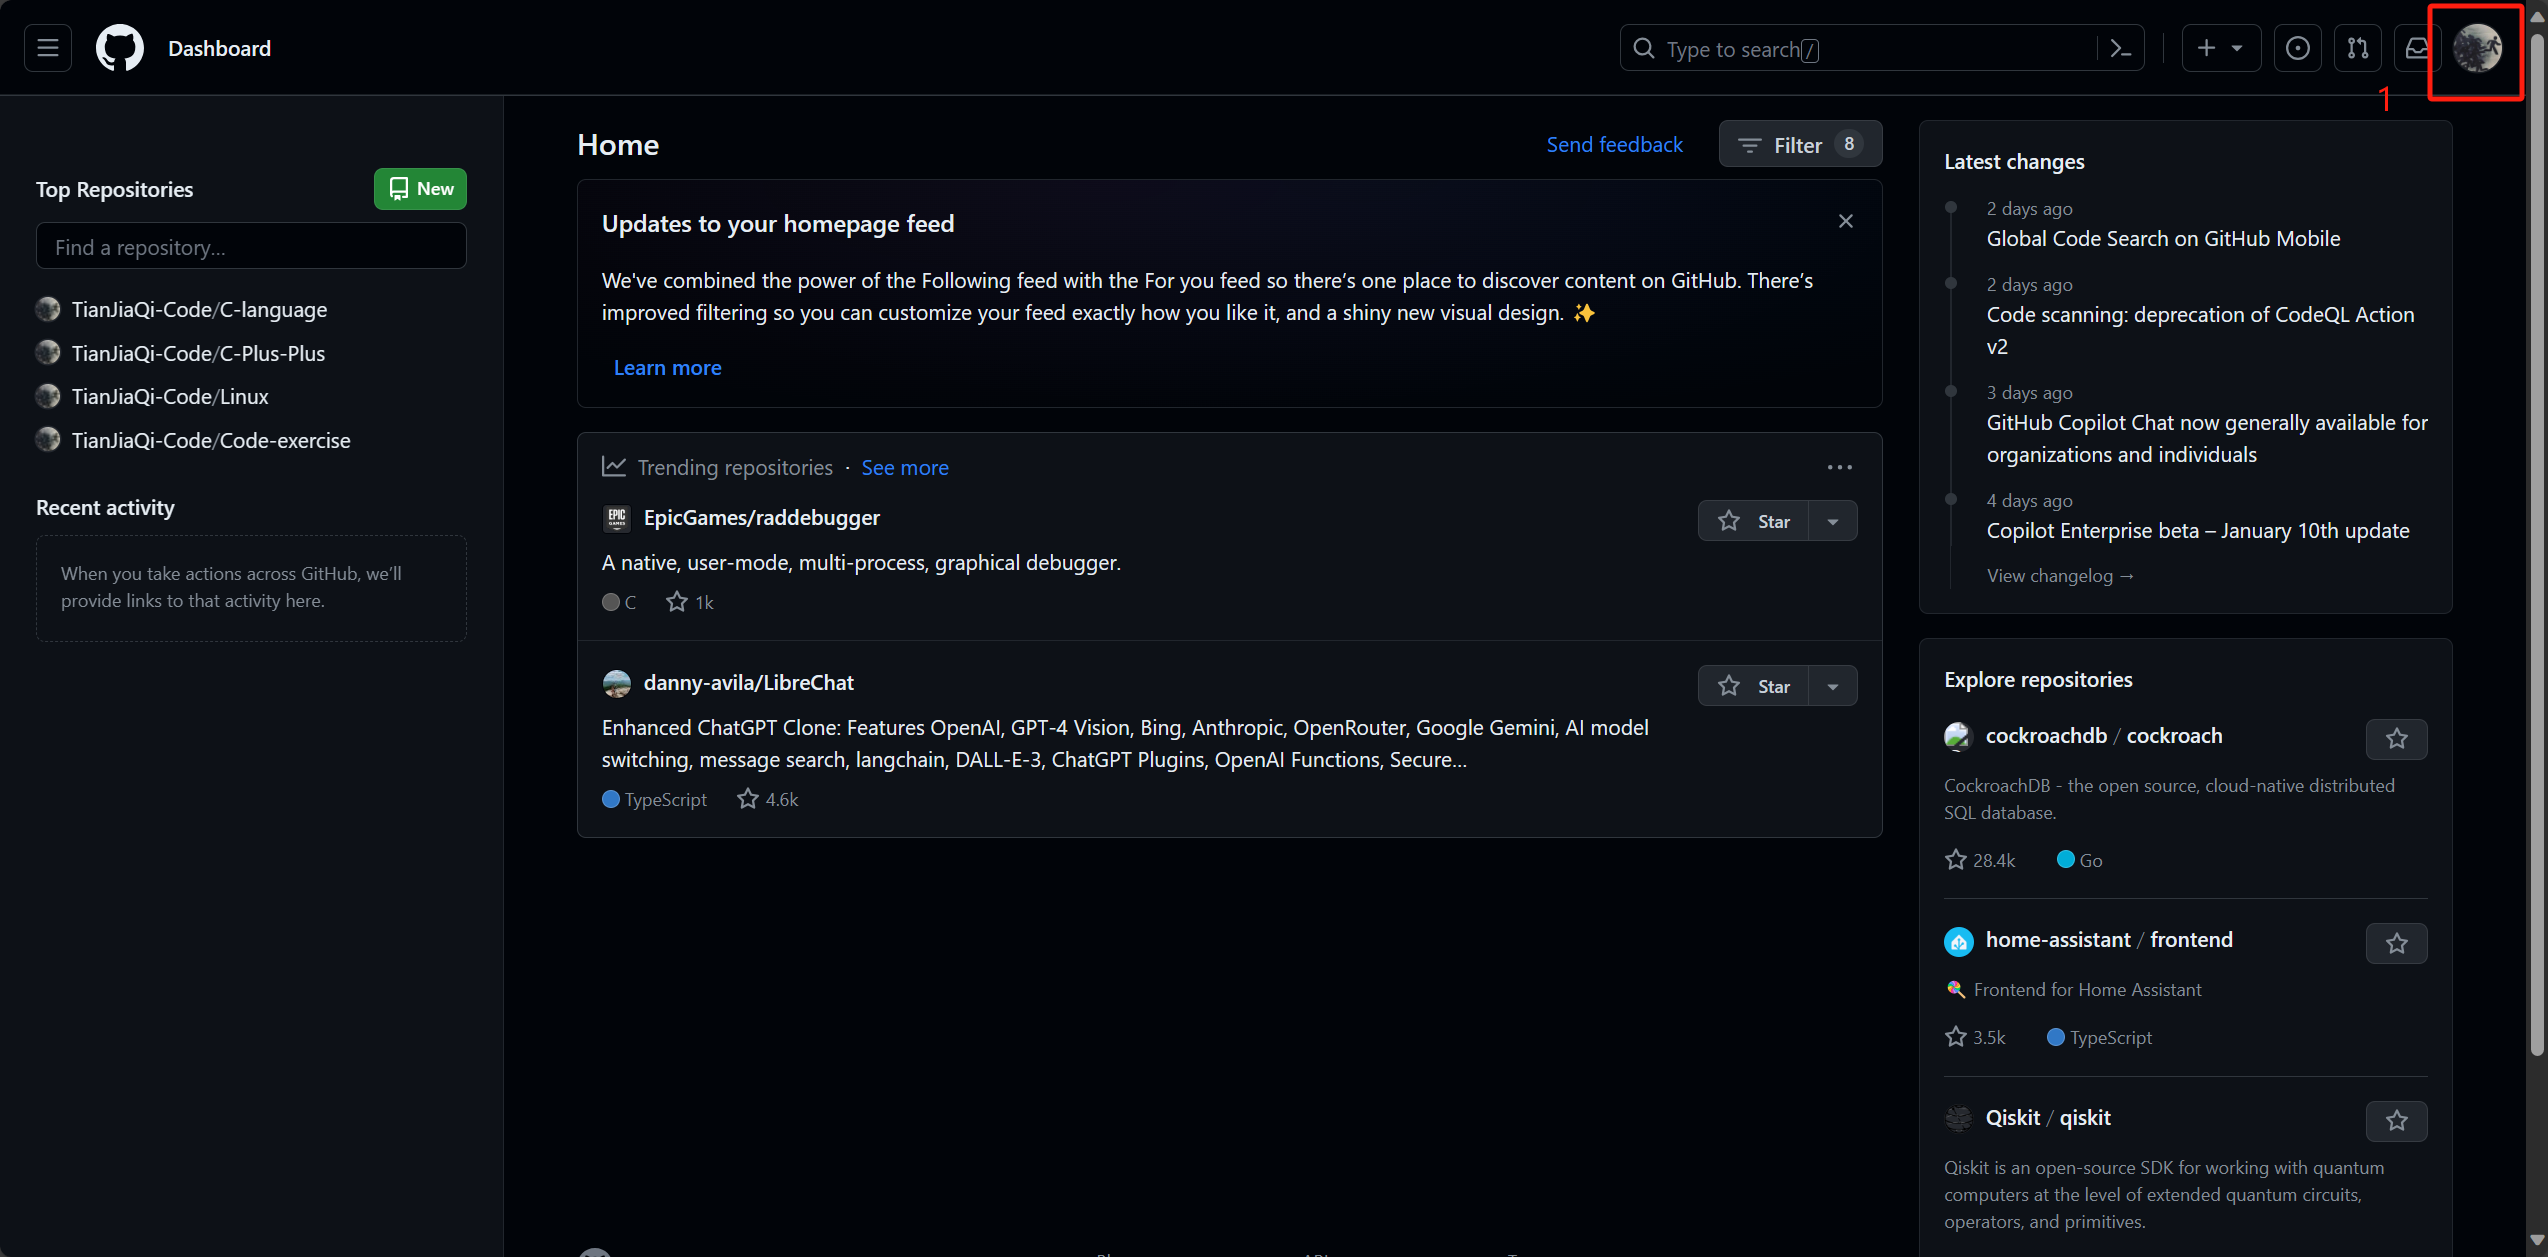This screenshot has height=1257, width=2548.
Task: Click the EpicGames avatar icon
Action: 617,518
